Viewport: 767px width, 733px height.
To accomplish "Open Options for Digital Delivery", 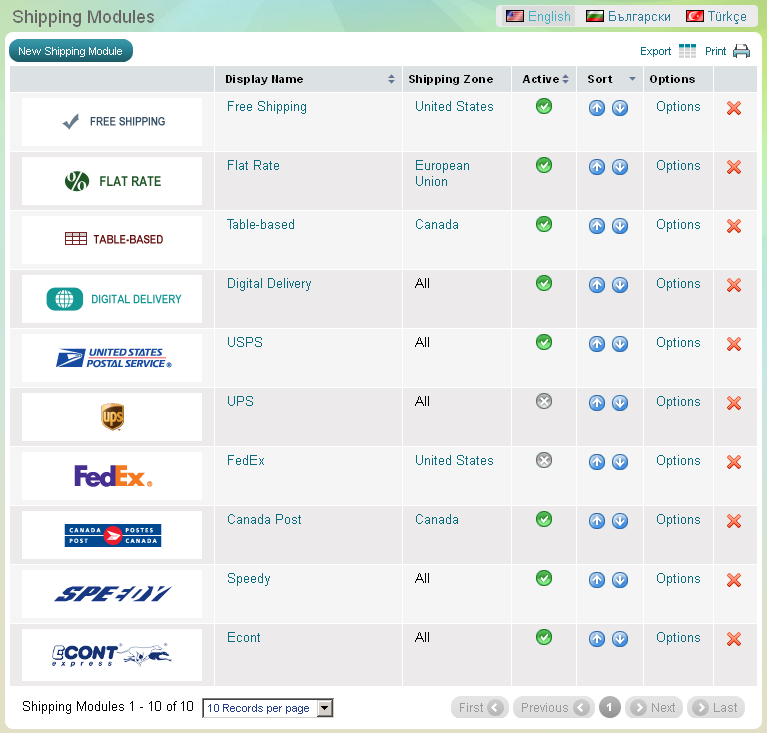I will click(x=678, y=284).
